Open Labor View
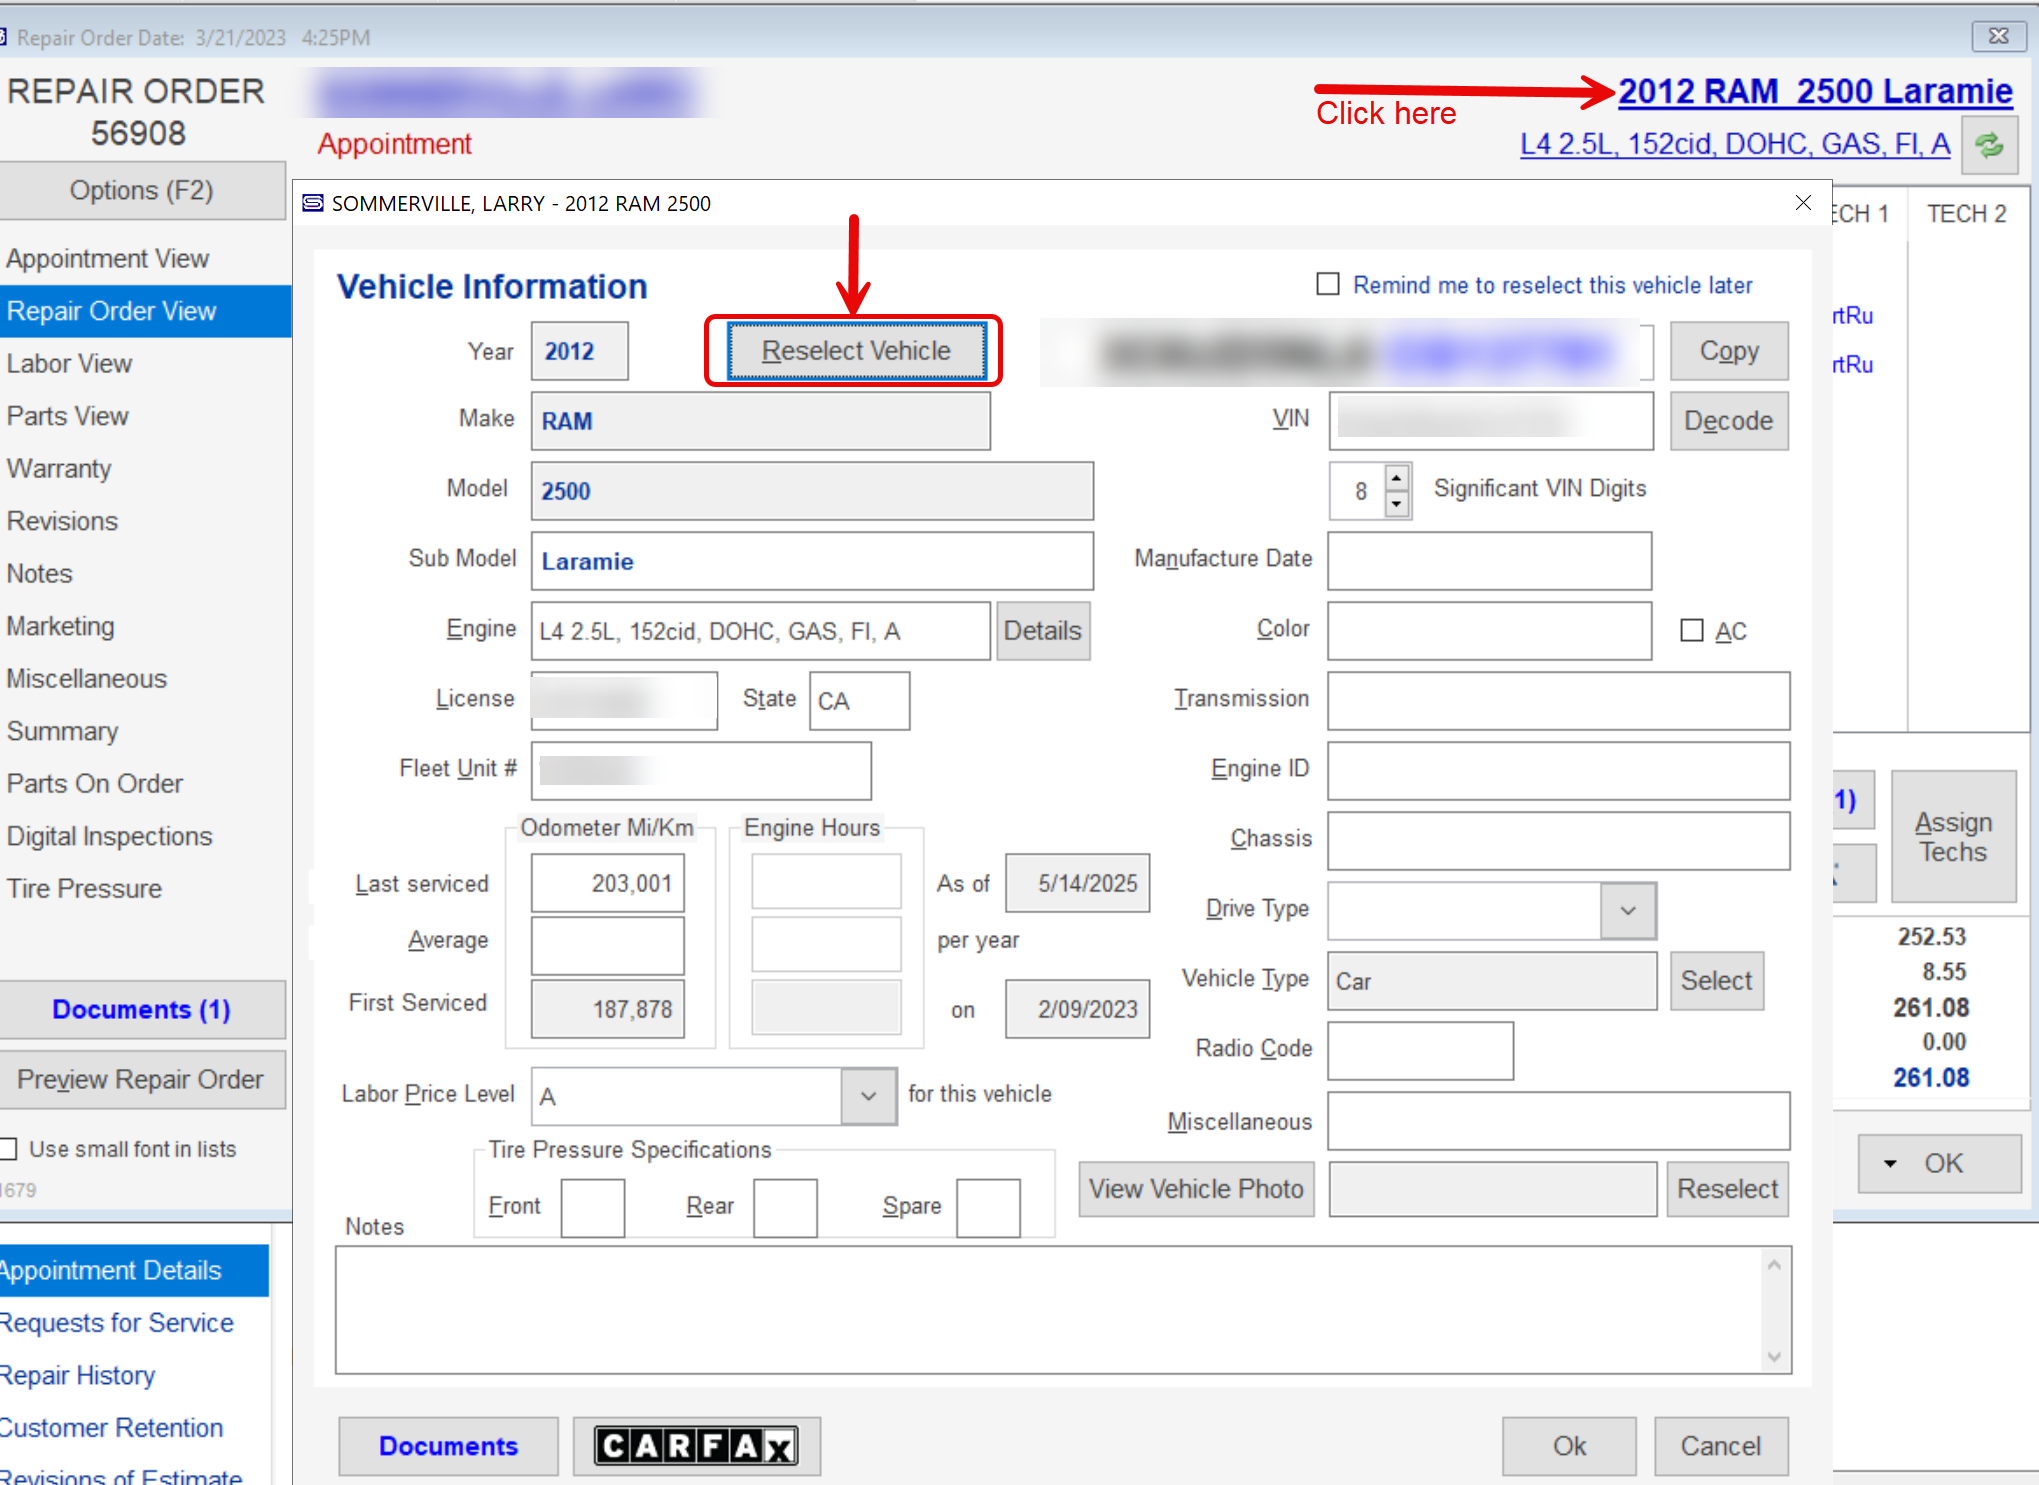2039x1485 pixels. (x=70, y=363)
